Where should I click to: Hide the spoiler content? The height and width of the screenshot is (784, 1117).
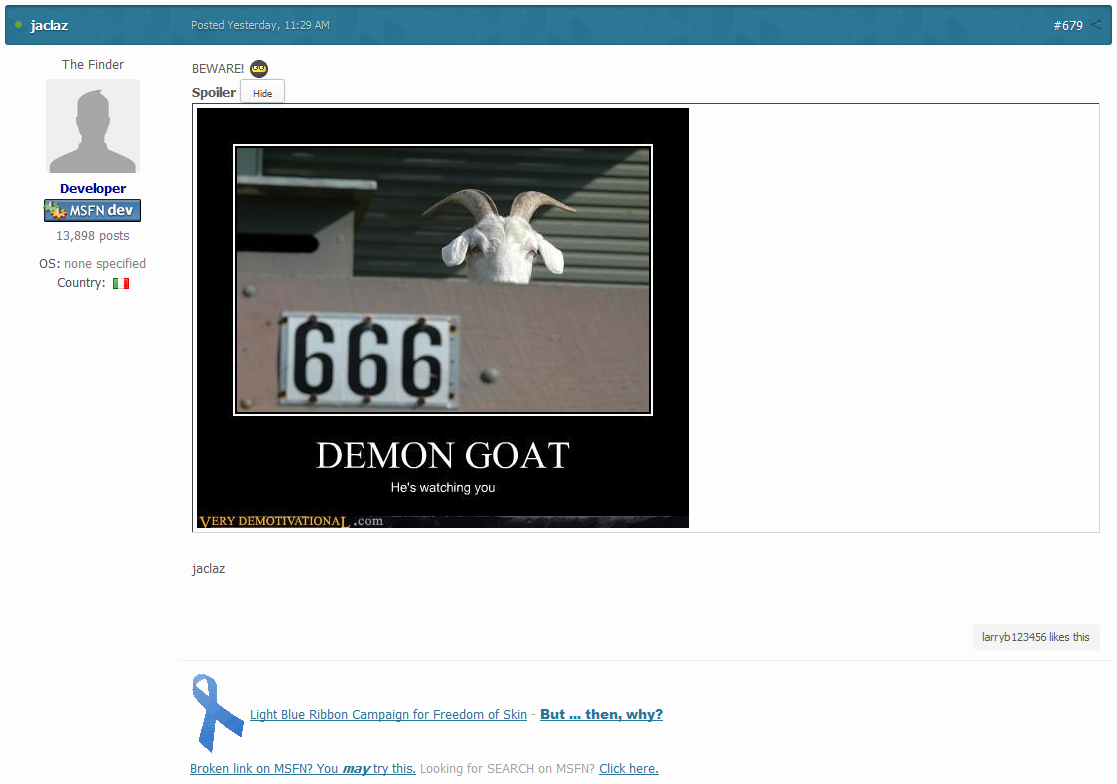pos(262,93)
